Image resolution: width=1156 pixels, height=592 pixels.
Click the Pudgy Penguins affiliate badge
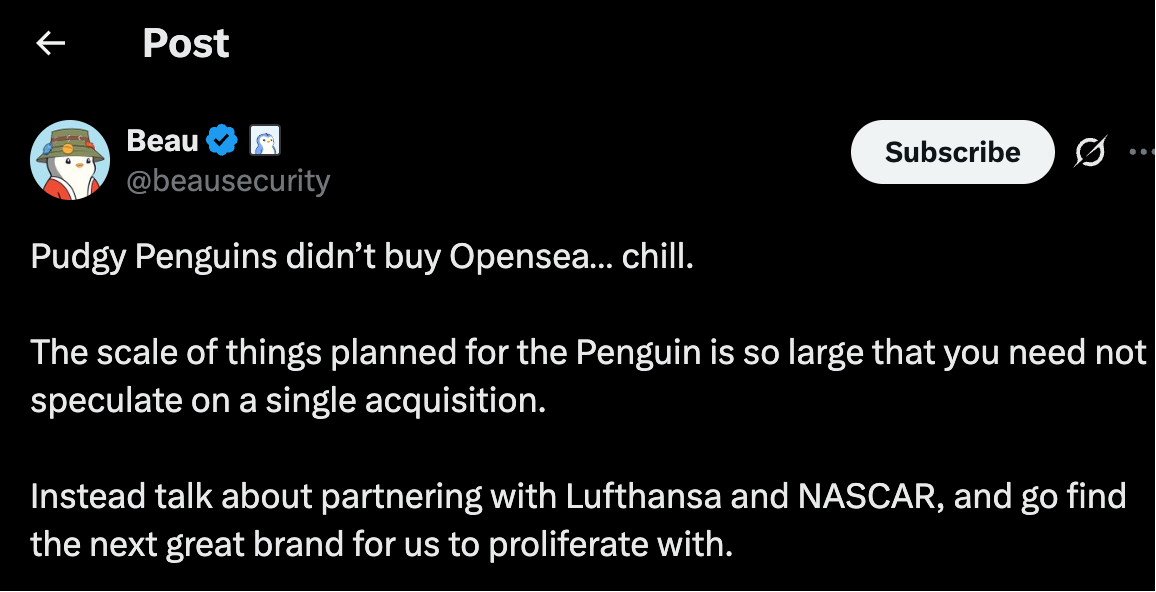tap(264, 141)
